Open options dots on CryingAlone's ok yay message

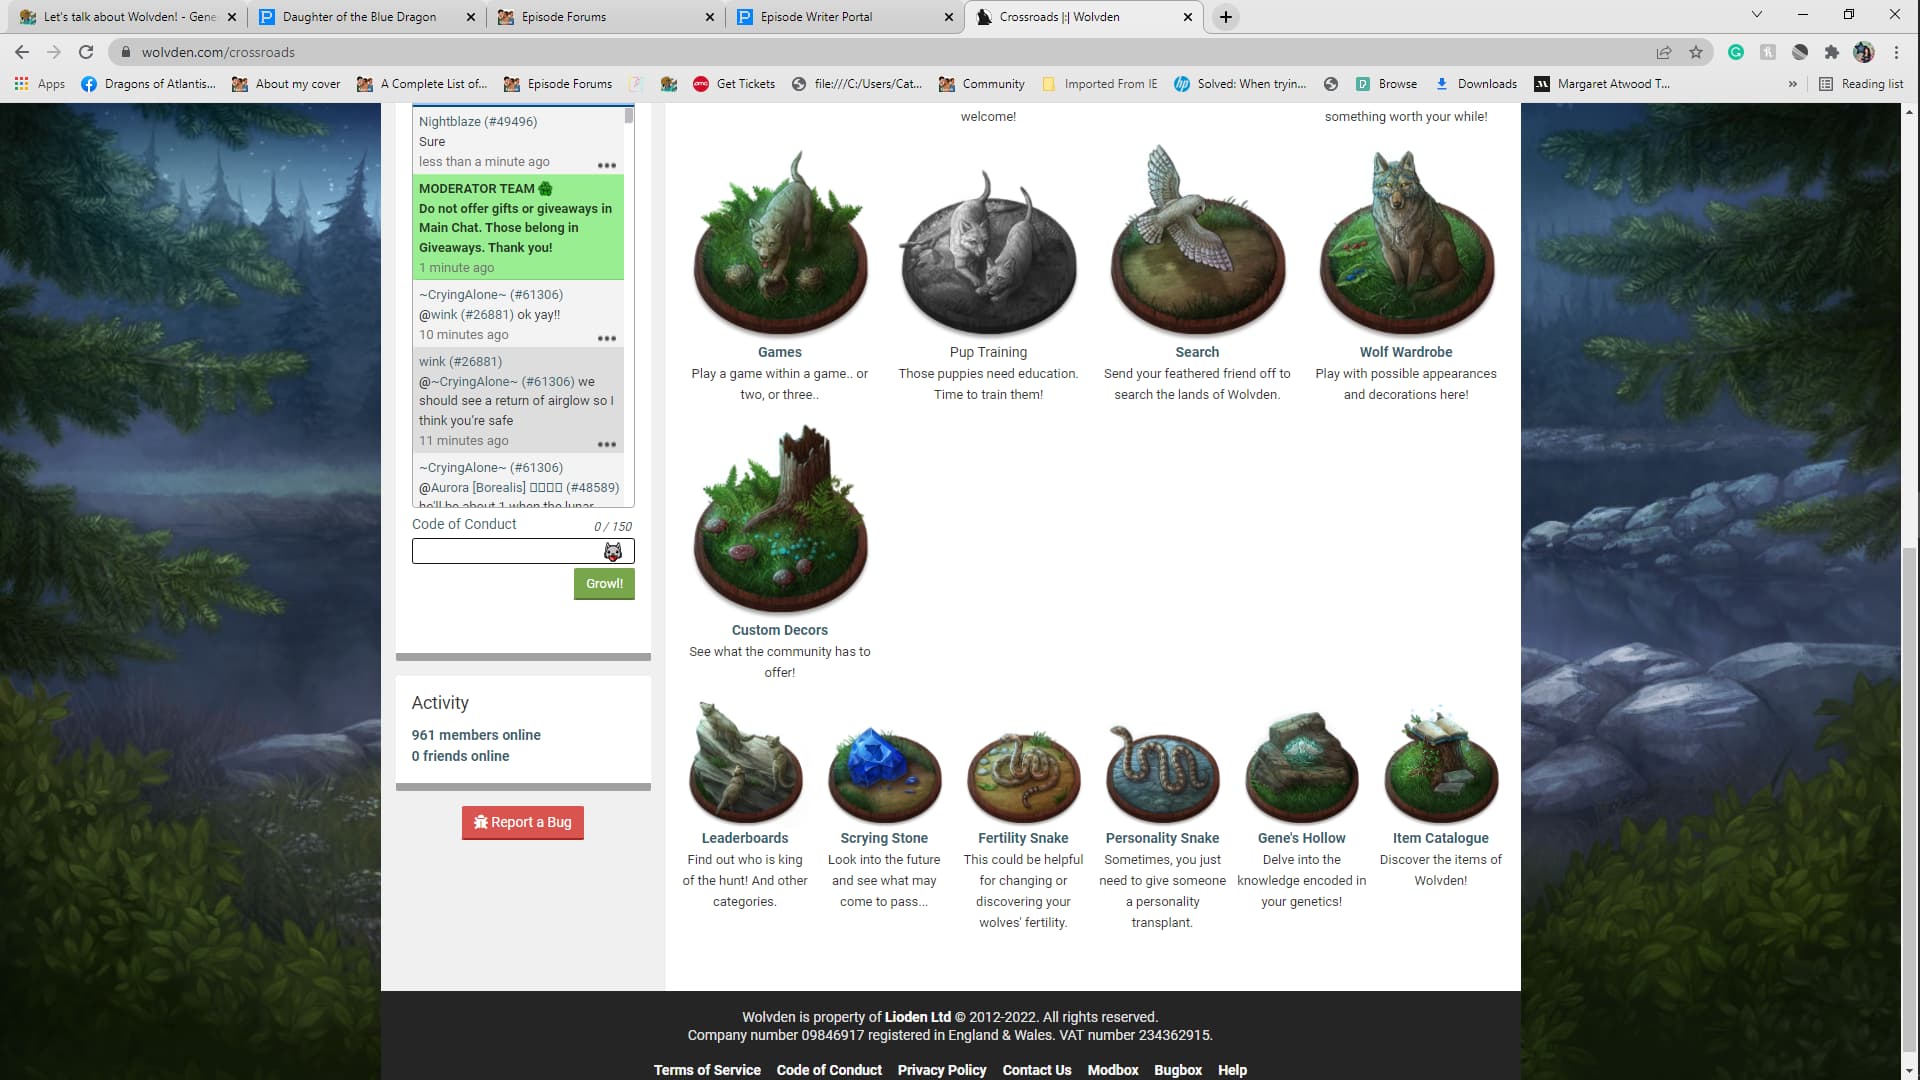pos(607,339)
